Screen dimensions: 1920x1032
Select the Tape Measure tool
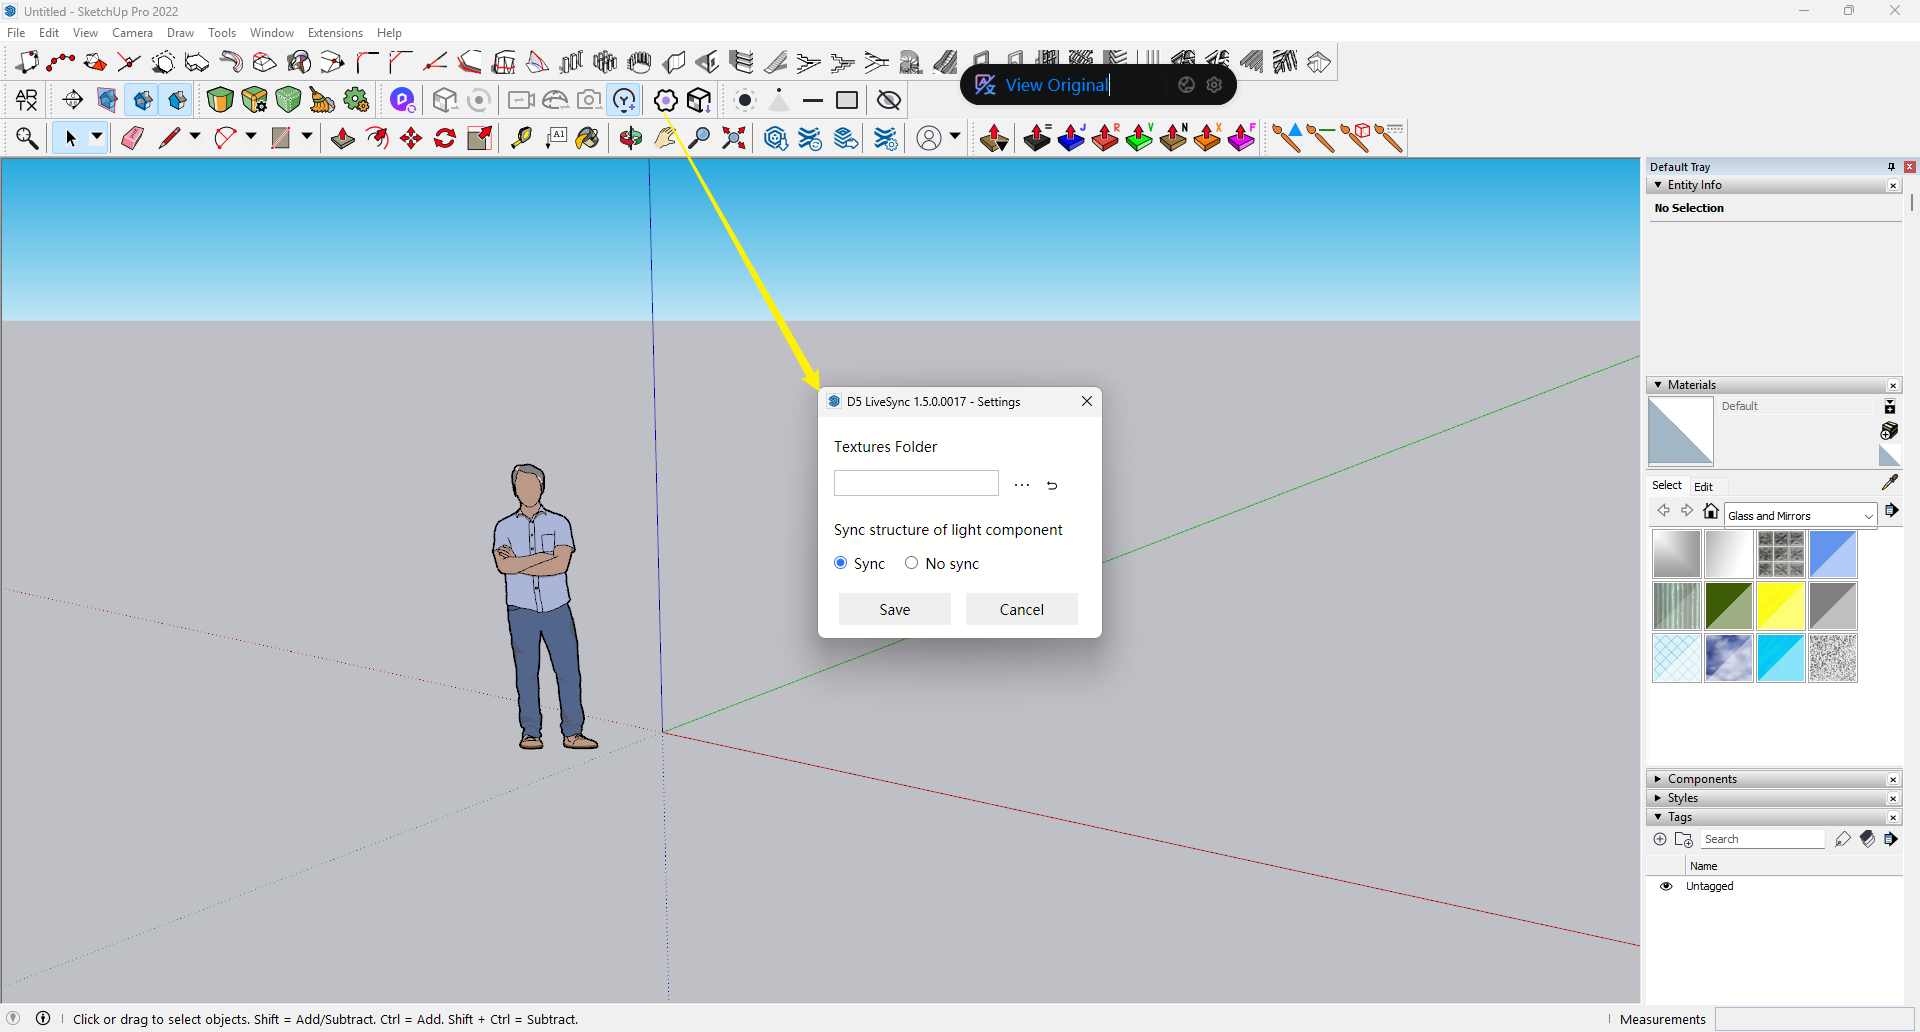[521, 138]
